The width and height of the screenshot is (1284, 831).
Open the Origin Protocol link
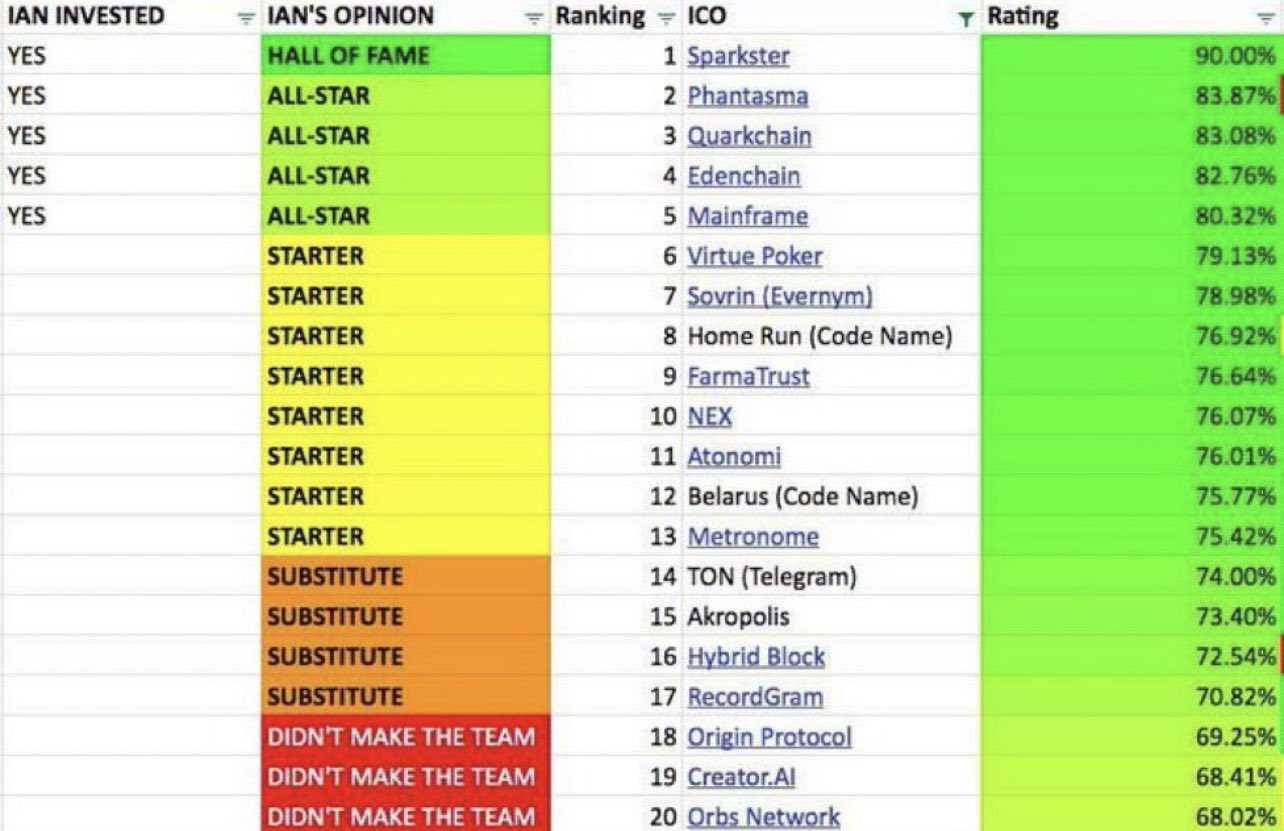769,737
